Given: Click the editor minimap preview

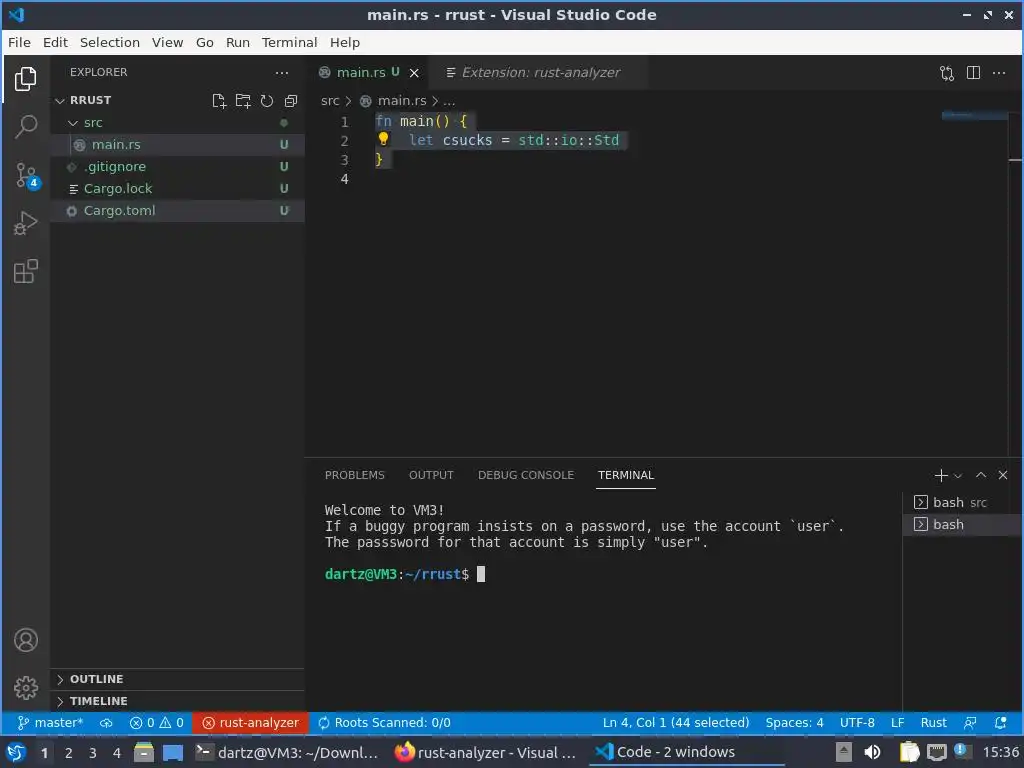Looking at the screenshot, I should click(x=974, y=116).
